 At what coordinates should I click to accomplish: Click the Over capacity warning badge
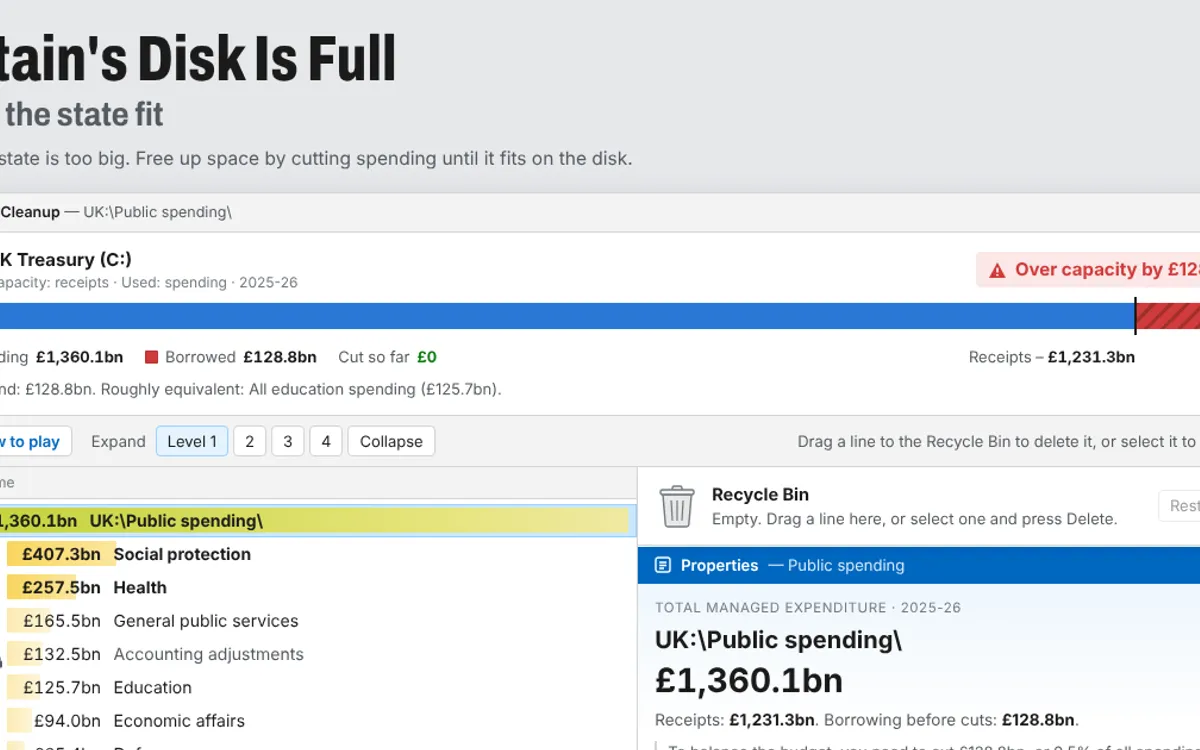tap(1088, 270)
